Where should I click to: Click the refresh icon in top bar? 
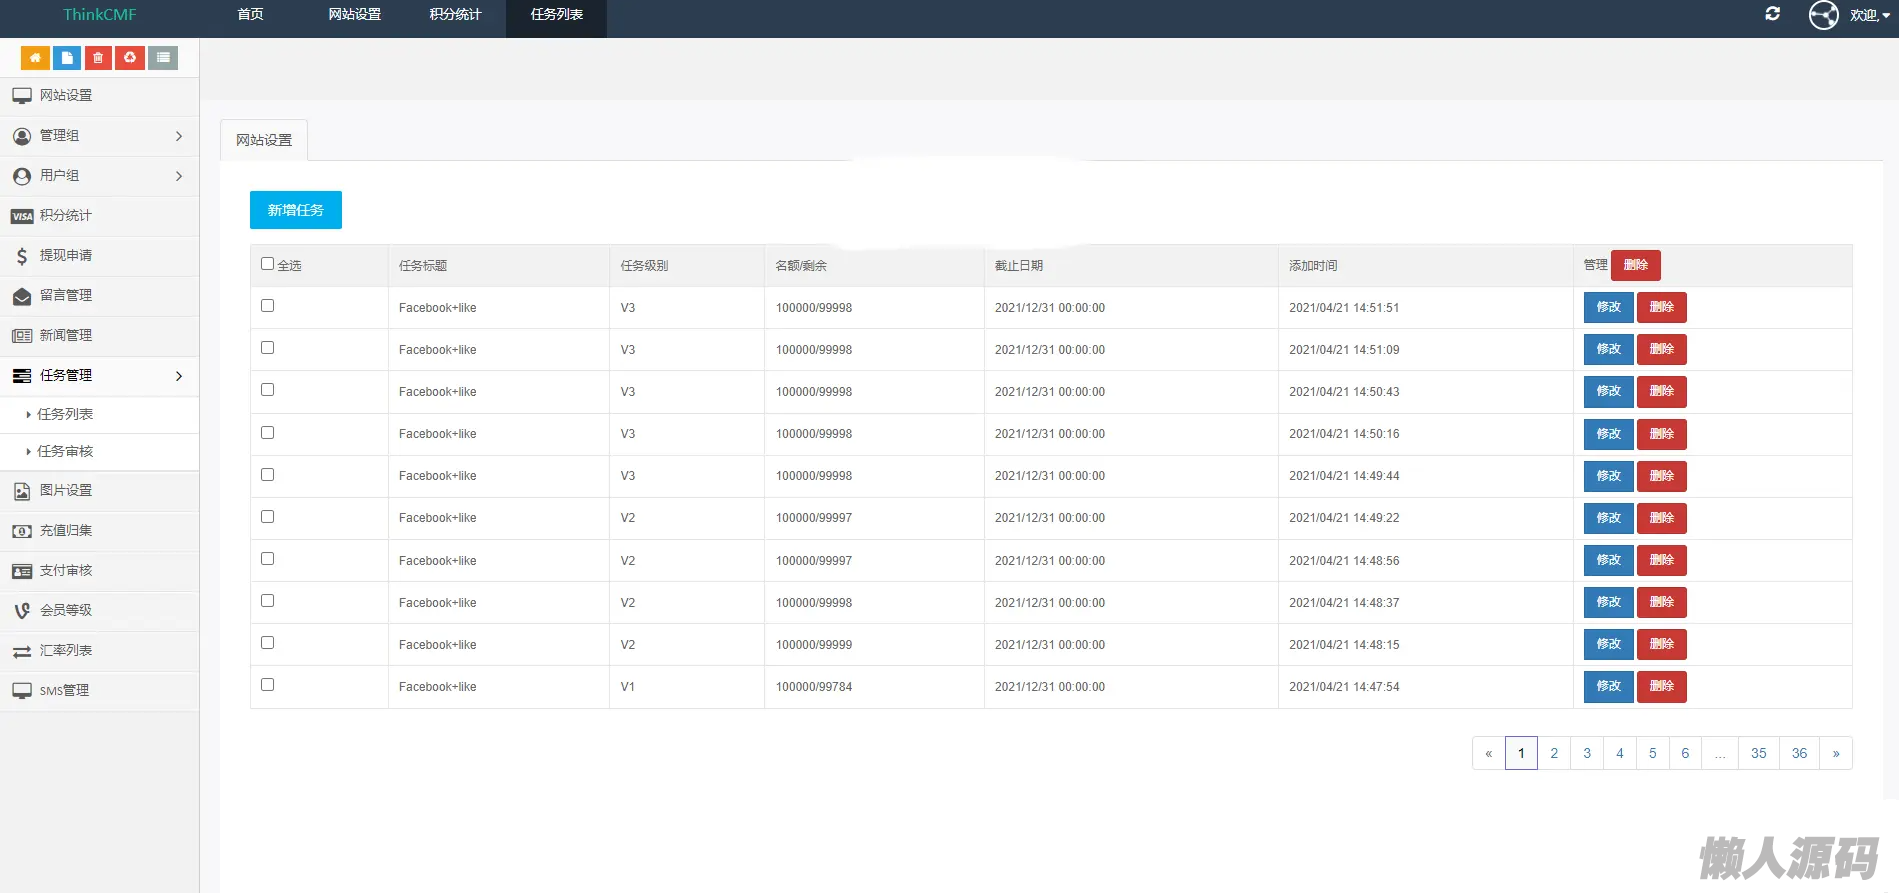click(x=1772, y=14)
